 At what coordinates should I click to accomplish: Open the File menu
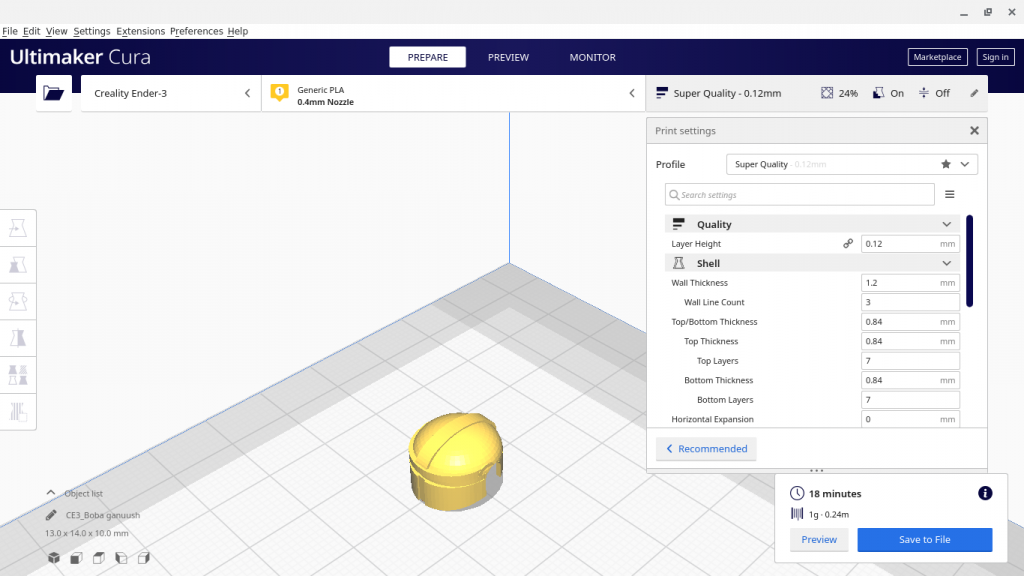tap(10, 31)
